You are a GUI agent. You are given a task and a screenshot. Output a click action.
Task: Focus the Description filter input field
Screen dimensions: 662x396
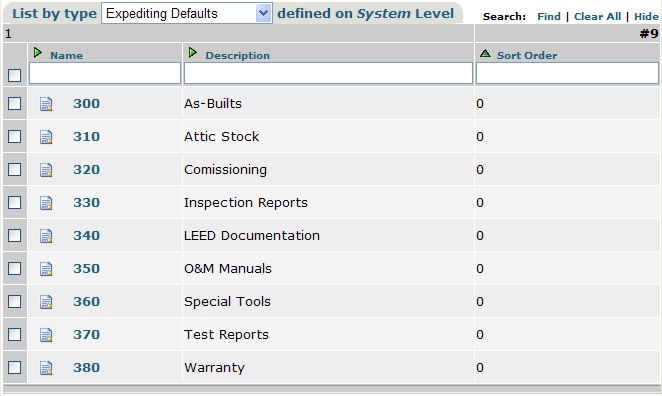(x=328, y=73)
